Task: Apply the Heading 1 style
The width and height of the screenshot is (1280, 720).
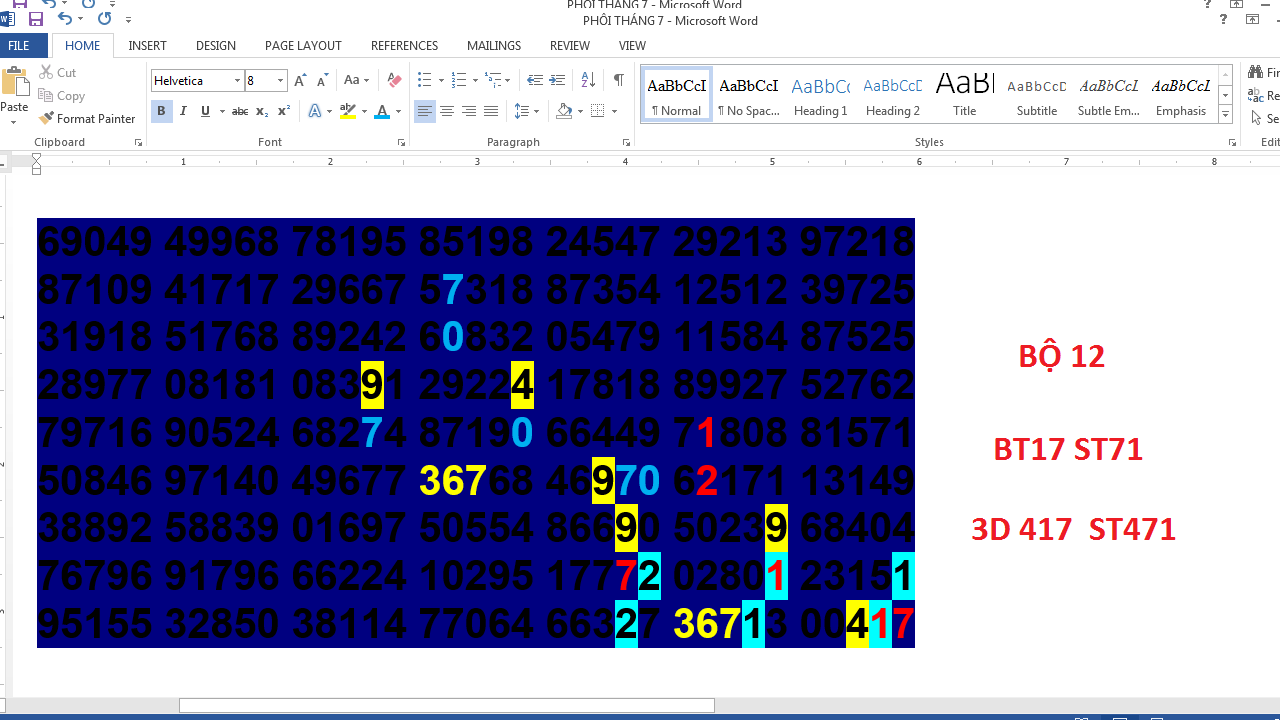Action: pos(821,95)
